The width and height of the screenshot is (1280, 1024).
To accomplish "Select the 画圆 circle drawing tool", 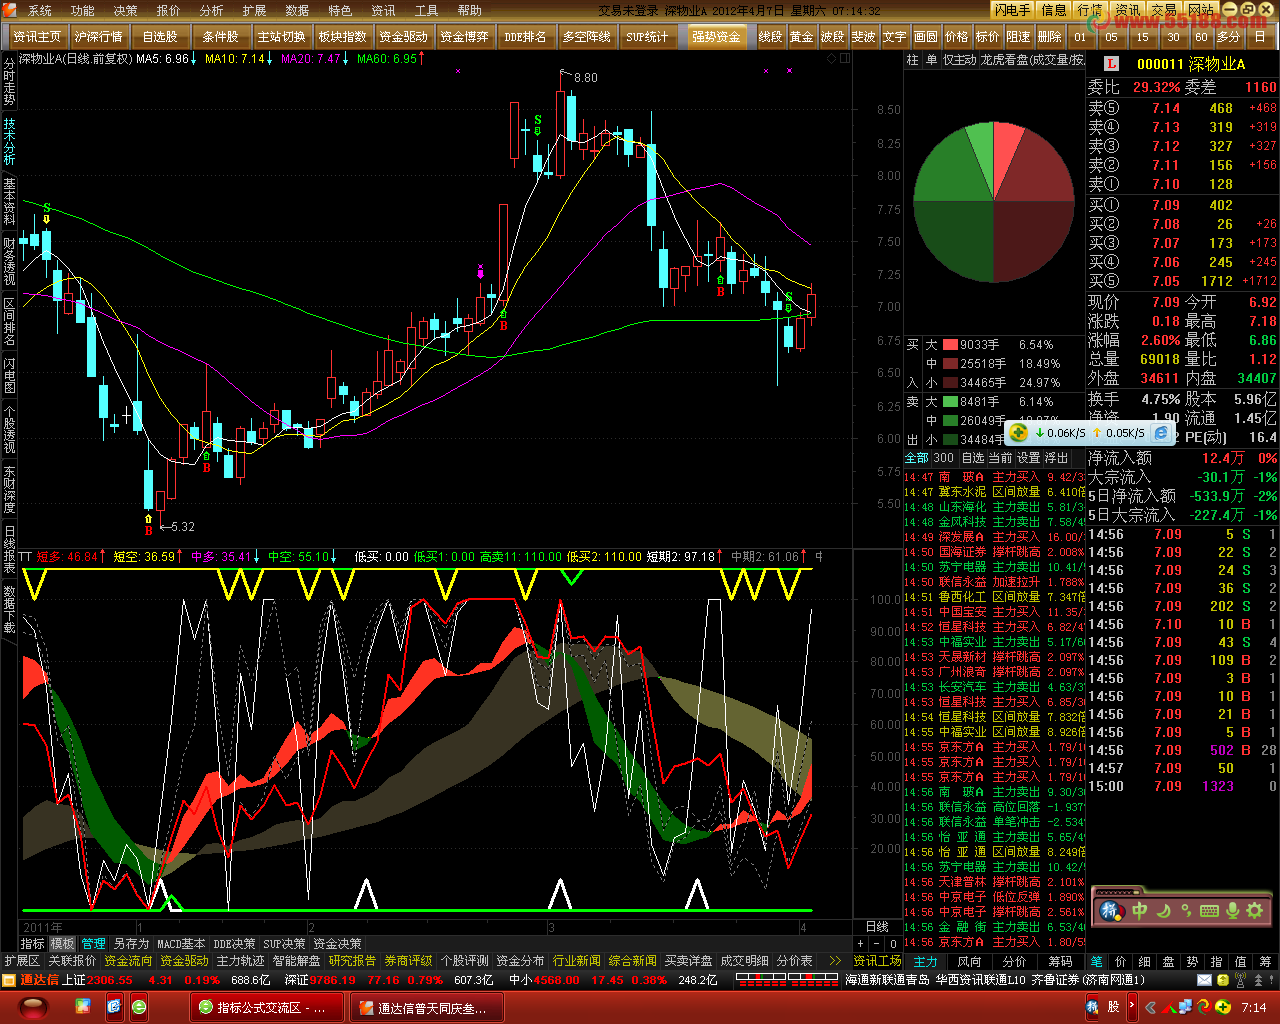I will pyautogui.click(x=926, y=37).
